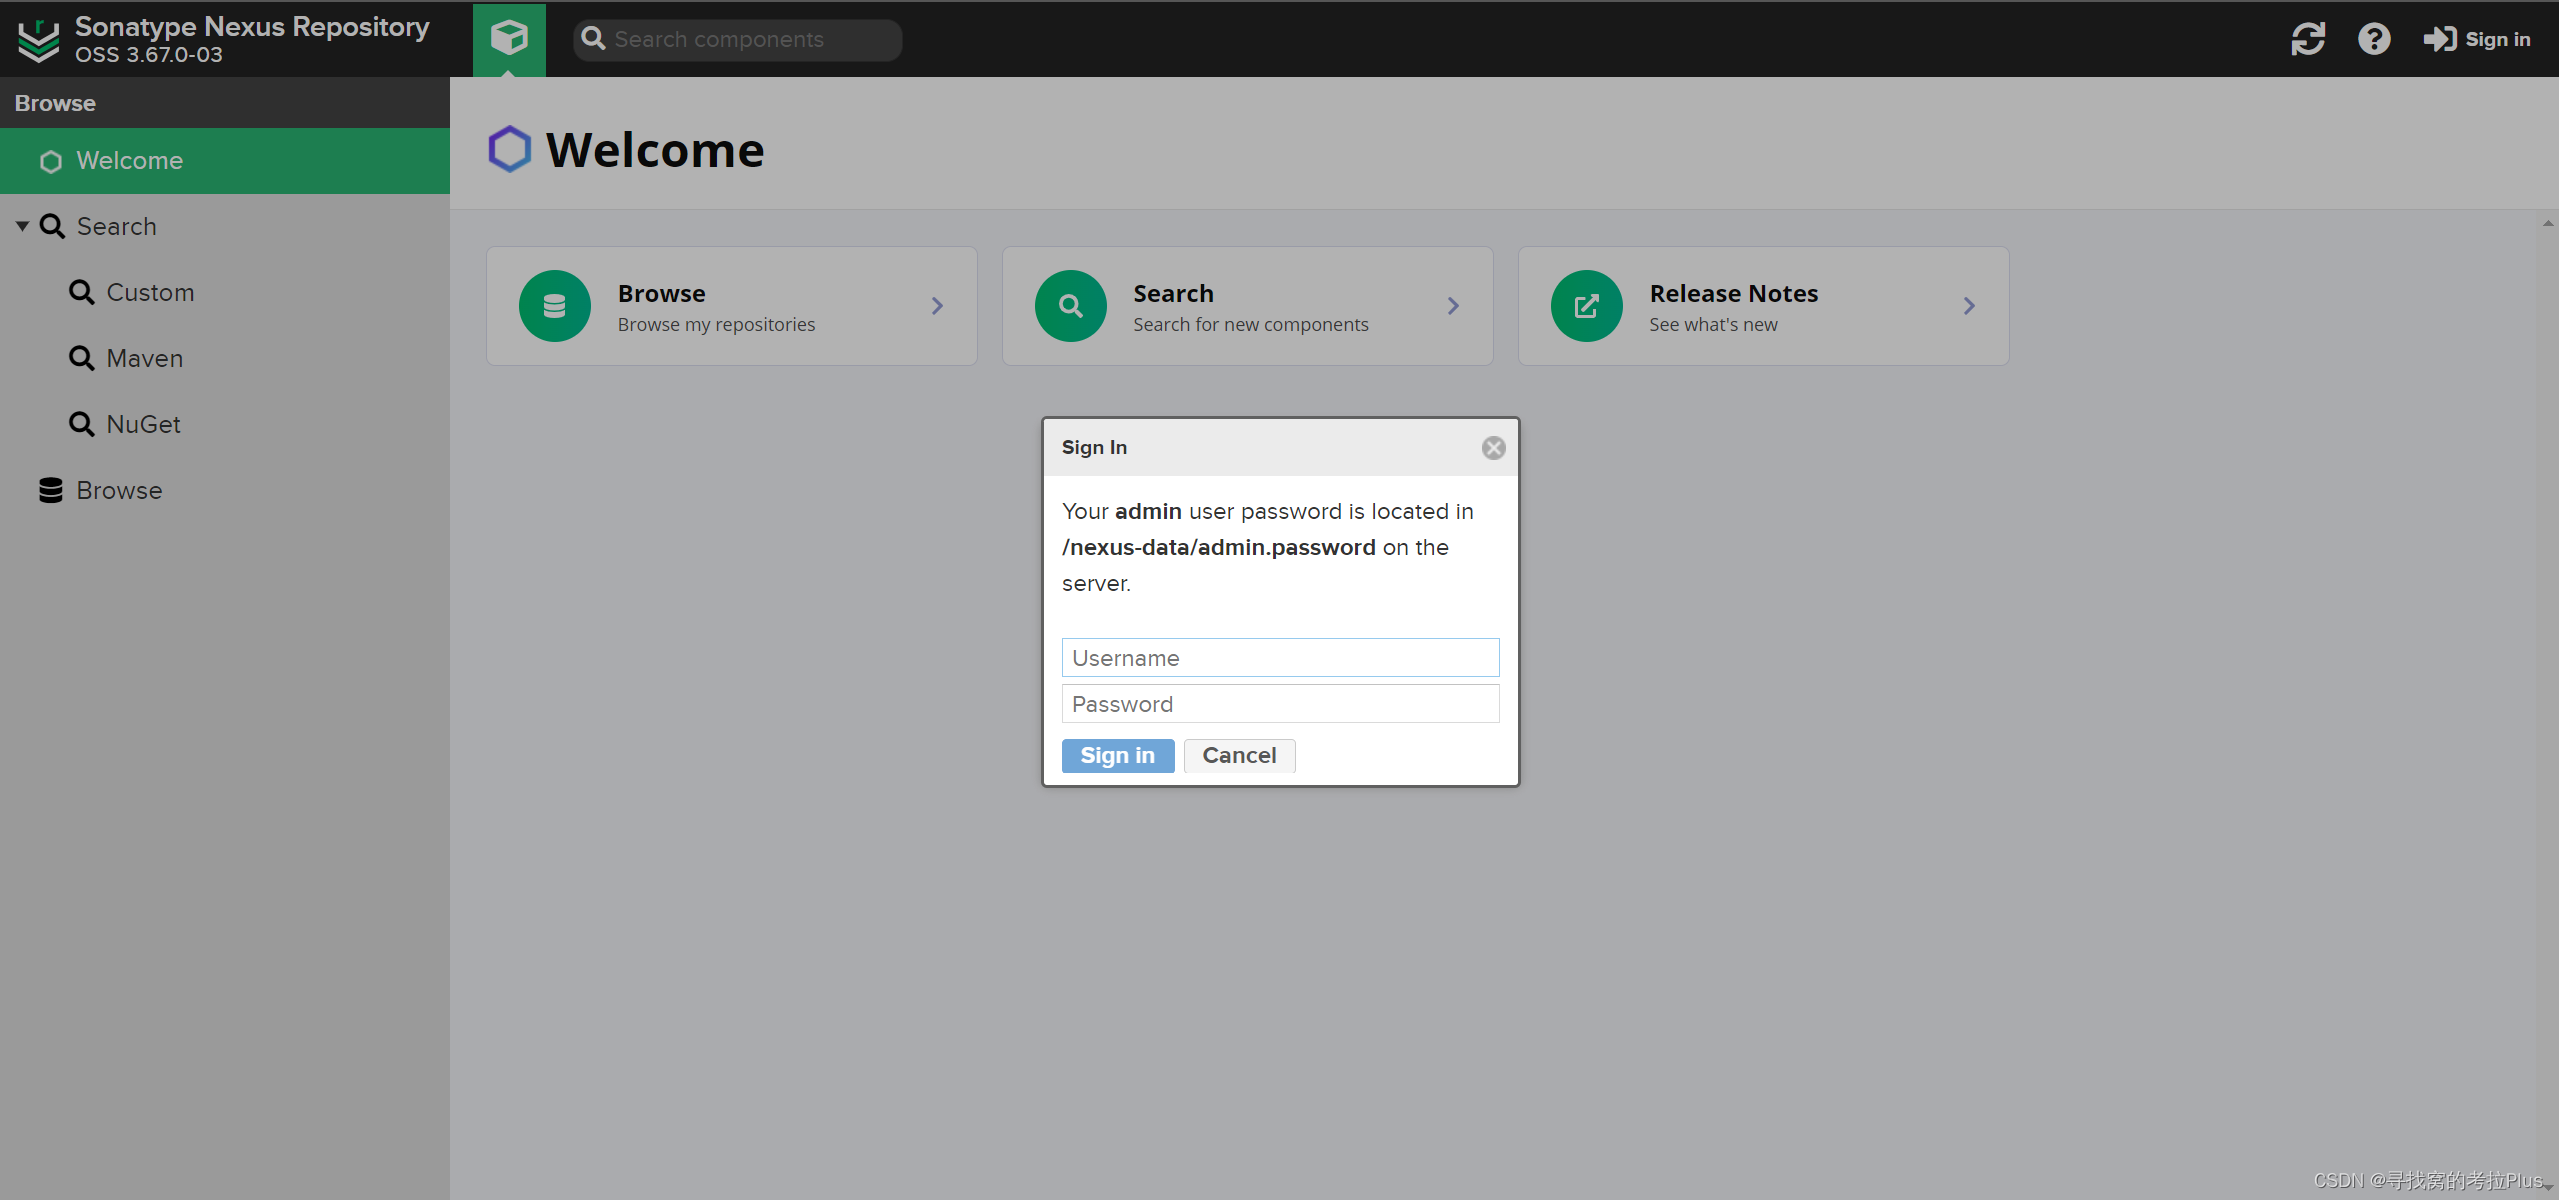Click the Sign In dialog title text
The width and height of the screenshot is (2559, 1200).
point(1094,447)
